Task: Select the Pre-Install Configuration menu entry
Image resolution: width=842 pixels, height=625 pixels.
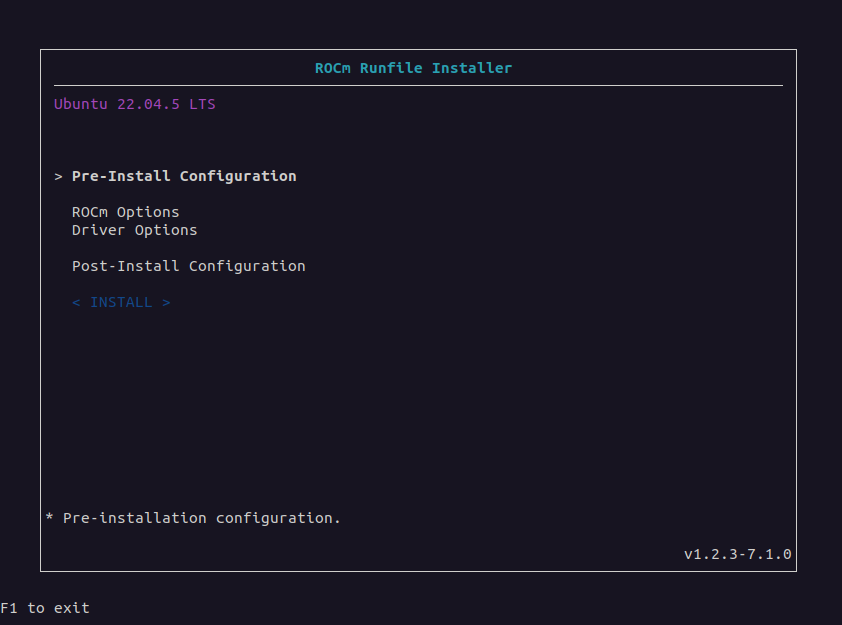Action: point(184,176)
